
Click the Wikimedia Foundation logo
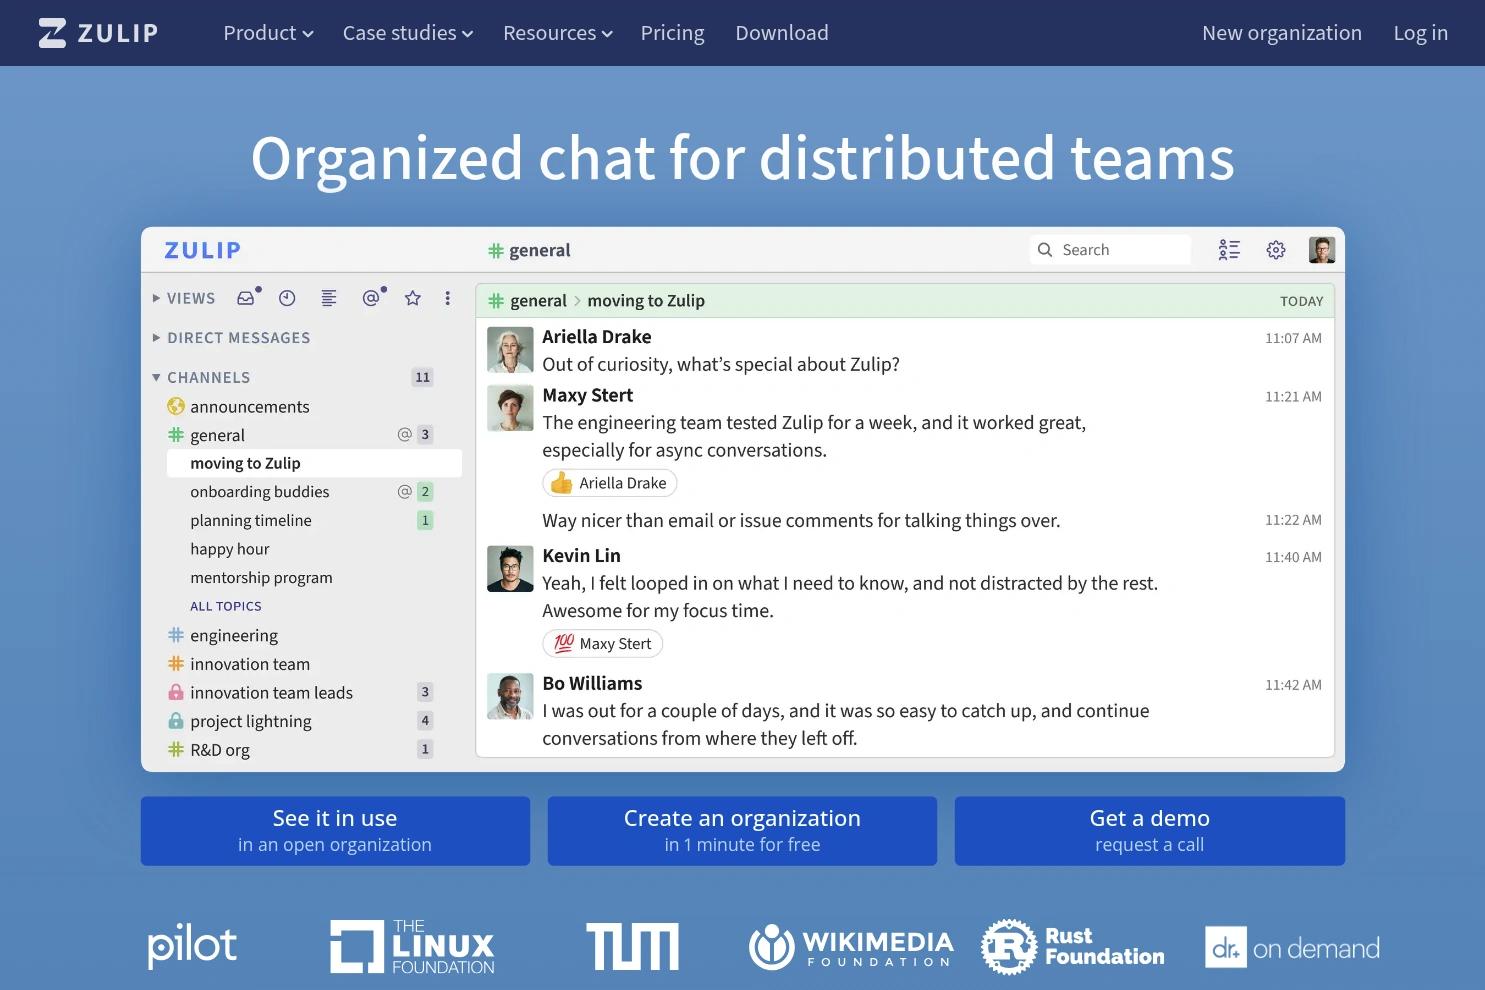(851, 946)
